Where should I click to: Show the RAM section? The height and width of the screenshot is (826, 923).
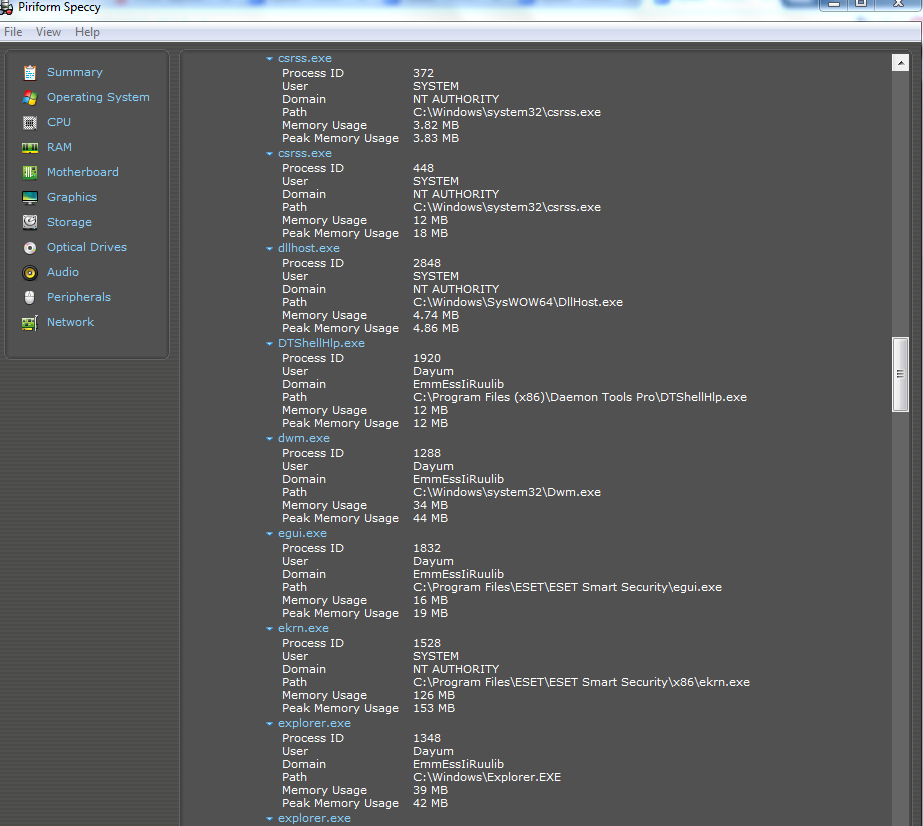coord(59,147)
